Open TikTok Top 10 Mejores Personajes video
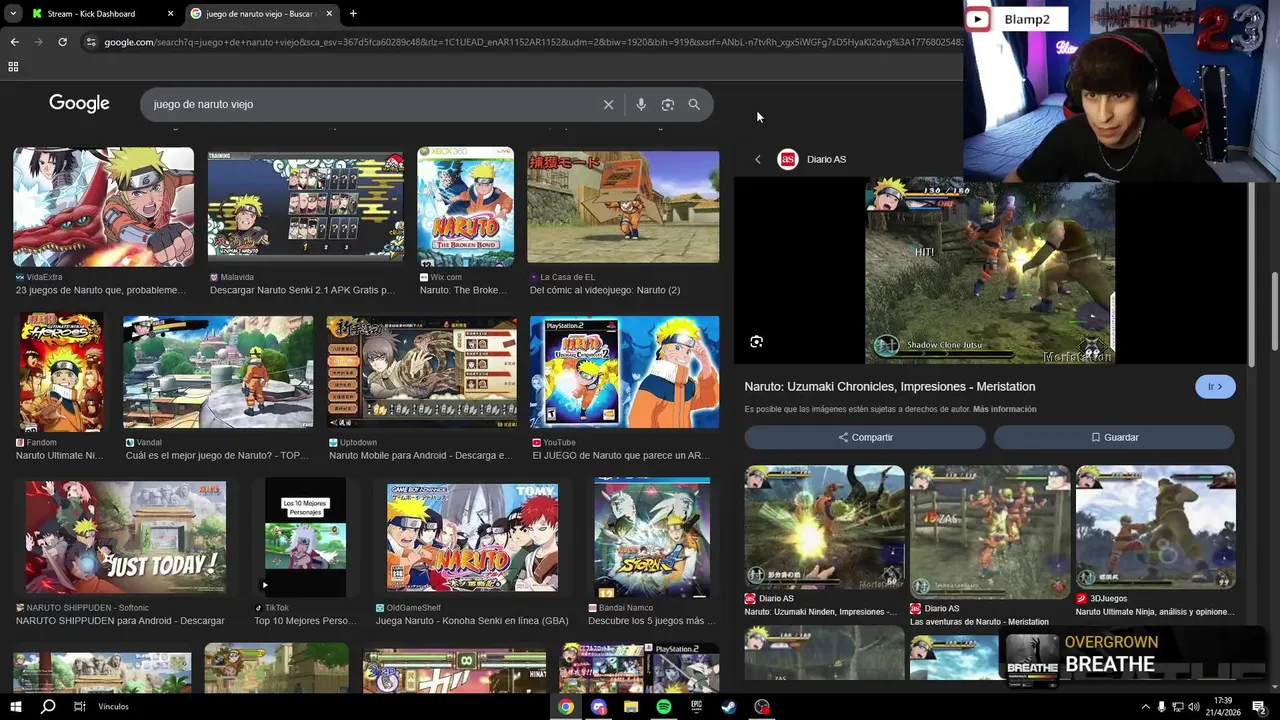1280x720 pixels. [x=305, y=538]
